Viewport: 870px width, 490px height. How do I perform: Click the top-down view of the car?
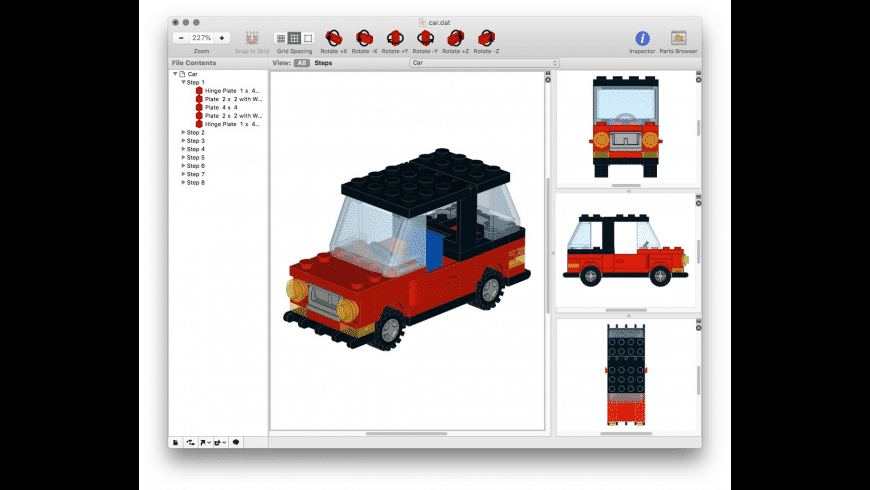click(626, 375)
